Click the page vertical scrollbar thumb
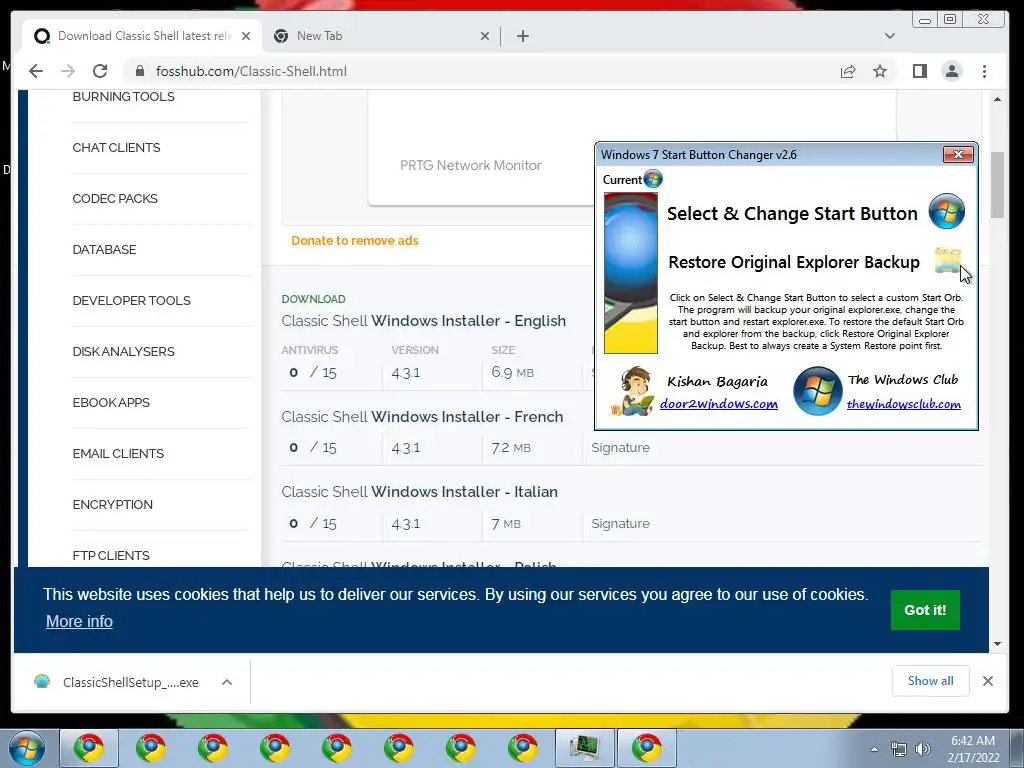This screenshot has height=768, width=1024. tap(997, 185)
